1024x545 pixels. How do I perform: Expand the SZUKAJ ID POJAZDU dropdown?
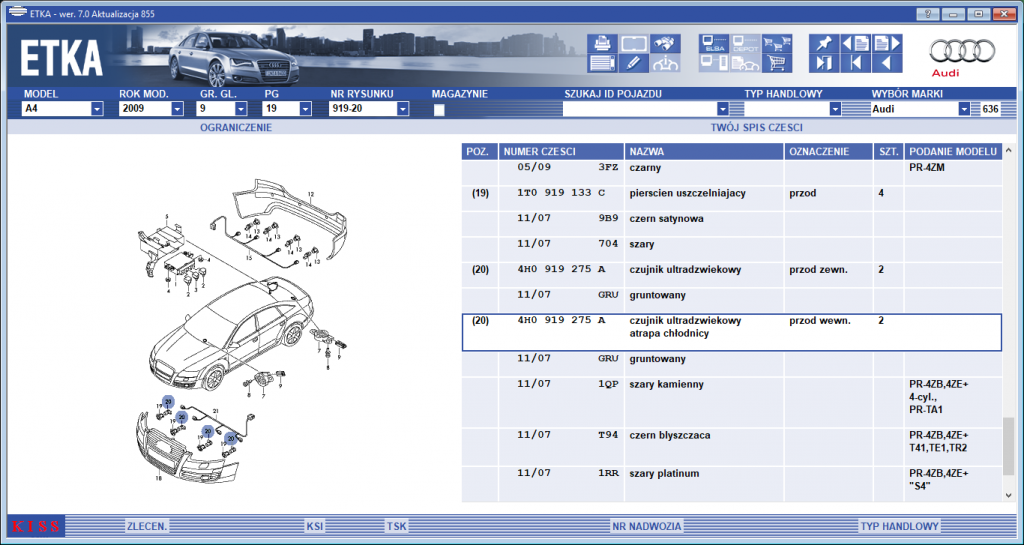722,109
